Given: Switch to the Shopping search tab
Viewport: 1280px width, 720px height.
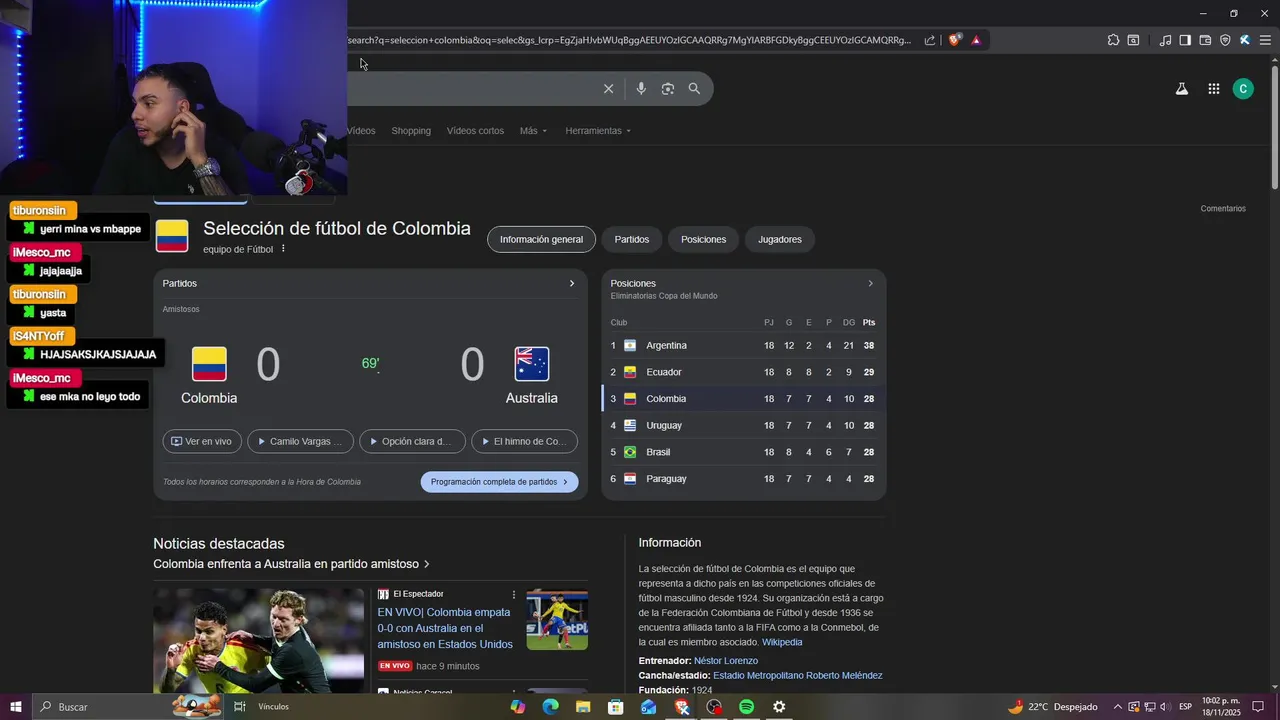Looking at the screenshot, I should tap(411, 131).
